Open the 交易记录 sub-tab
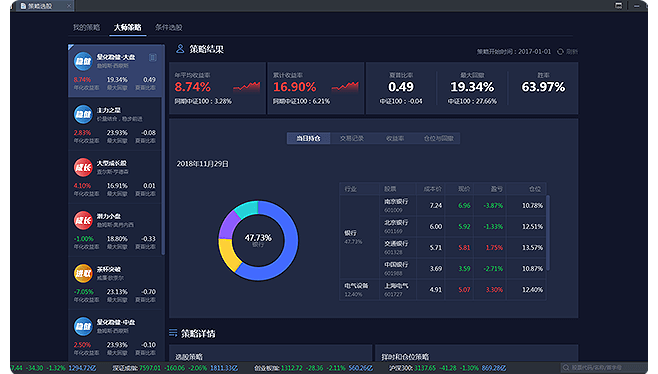This screenshot has width=658, height=374. tap(352, 138)
